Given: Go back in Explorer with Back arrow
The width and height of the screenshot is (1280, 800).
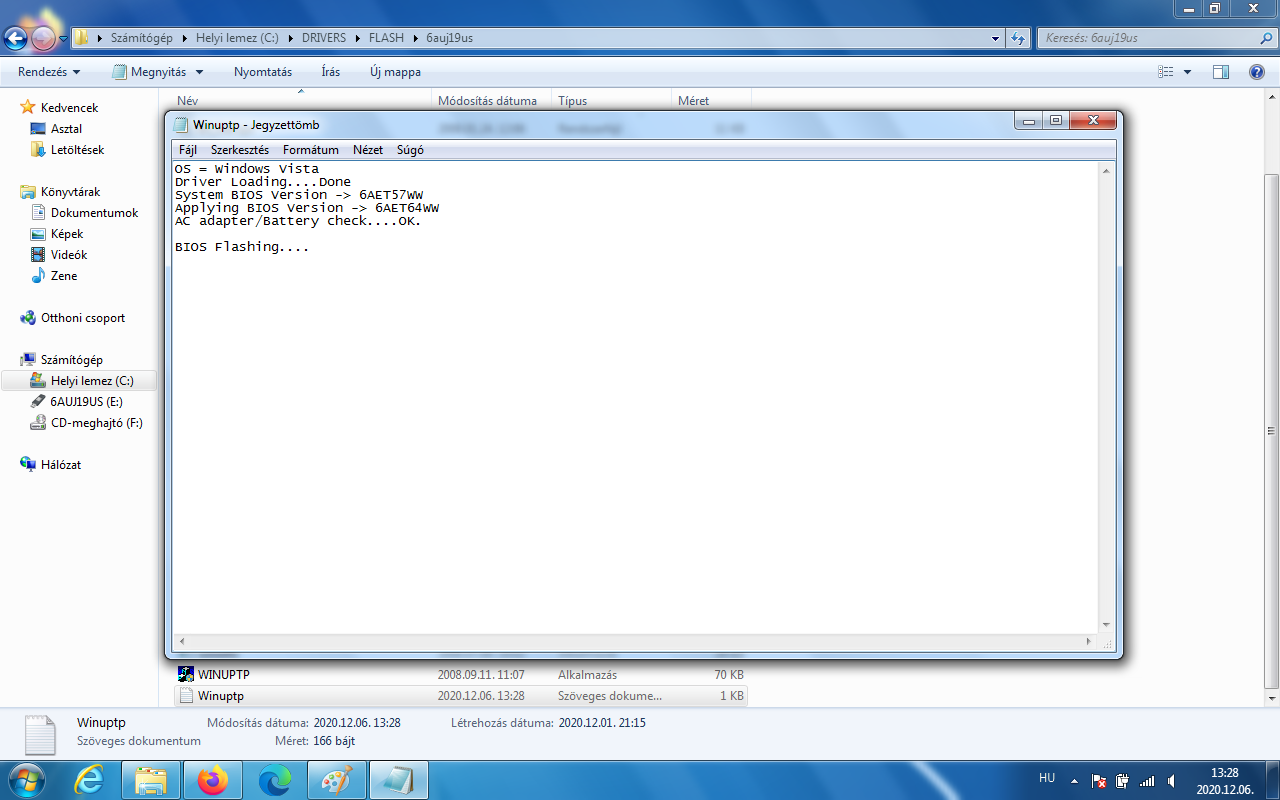Looking at the screenshot, I should pyautogui.click(x=16, y=39).
